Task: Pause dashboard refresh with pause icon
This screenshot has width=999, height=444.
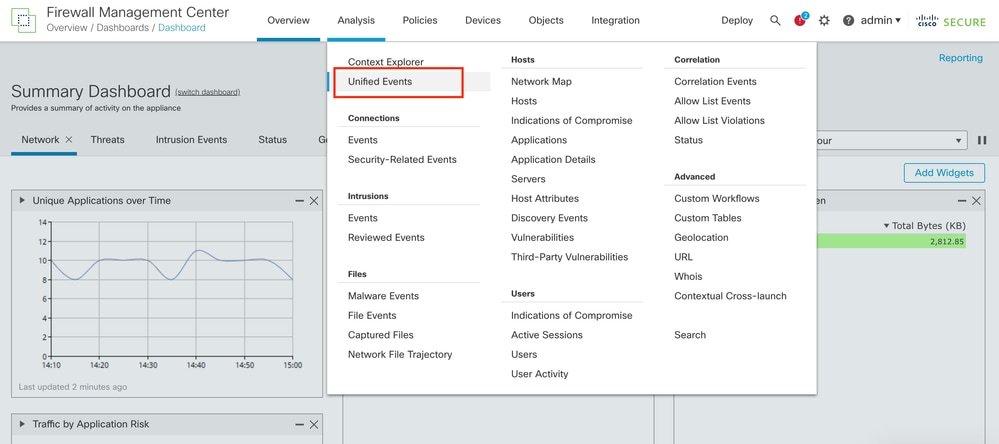Action: pos(982,140)
